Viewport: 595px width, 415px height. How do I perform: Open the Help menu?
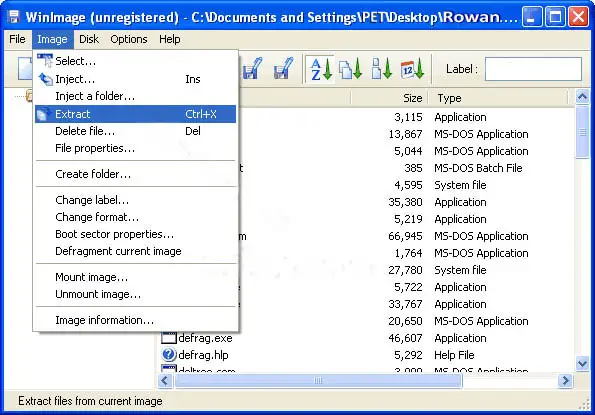click(x=170, y=39)
